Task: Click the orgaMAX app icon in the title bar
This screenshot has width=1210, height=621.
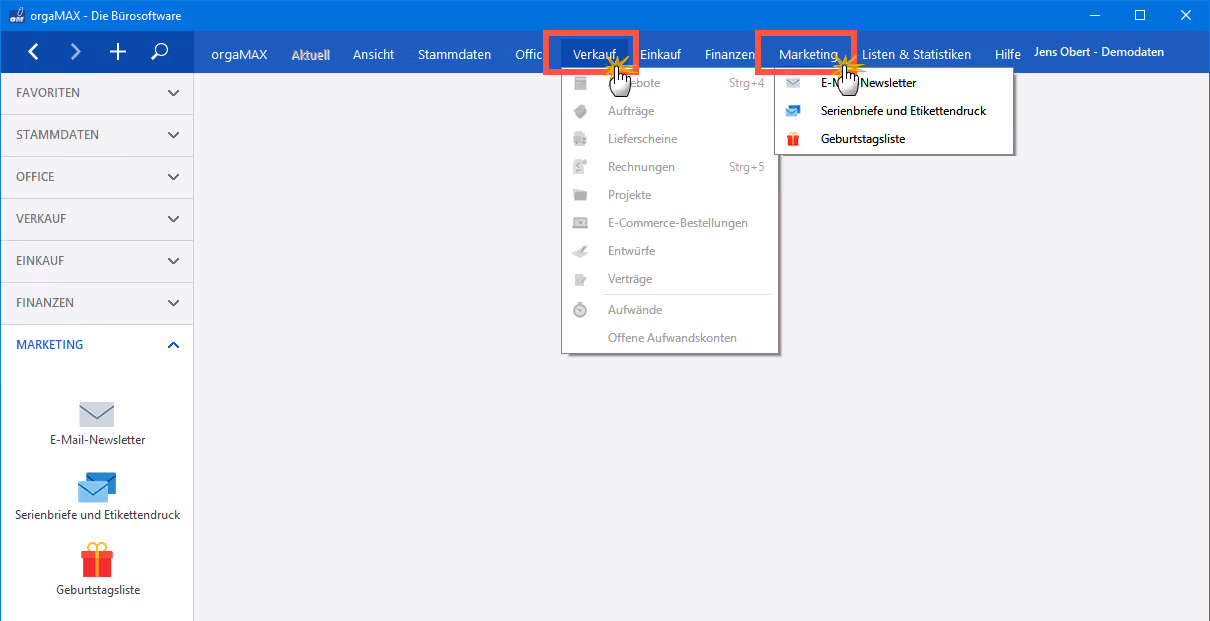Action: 16,15
